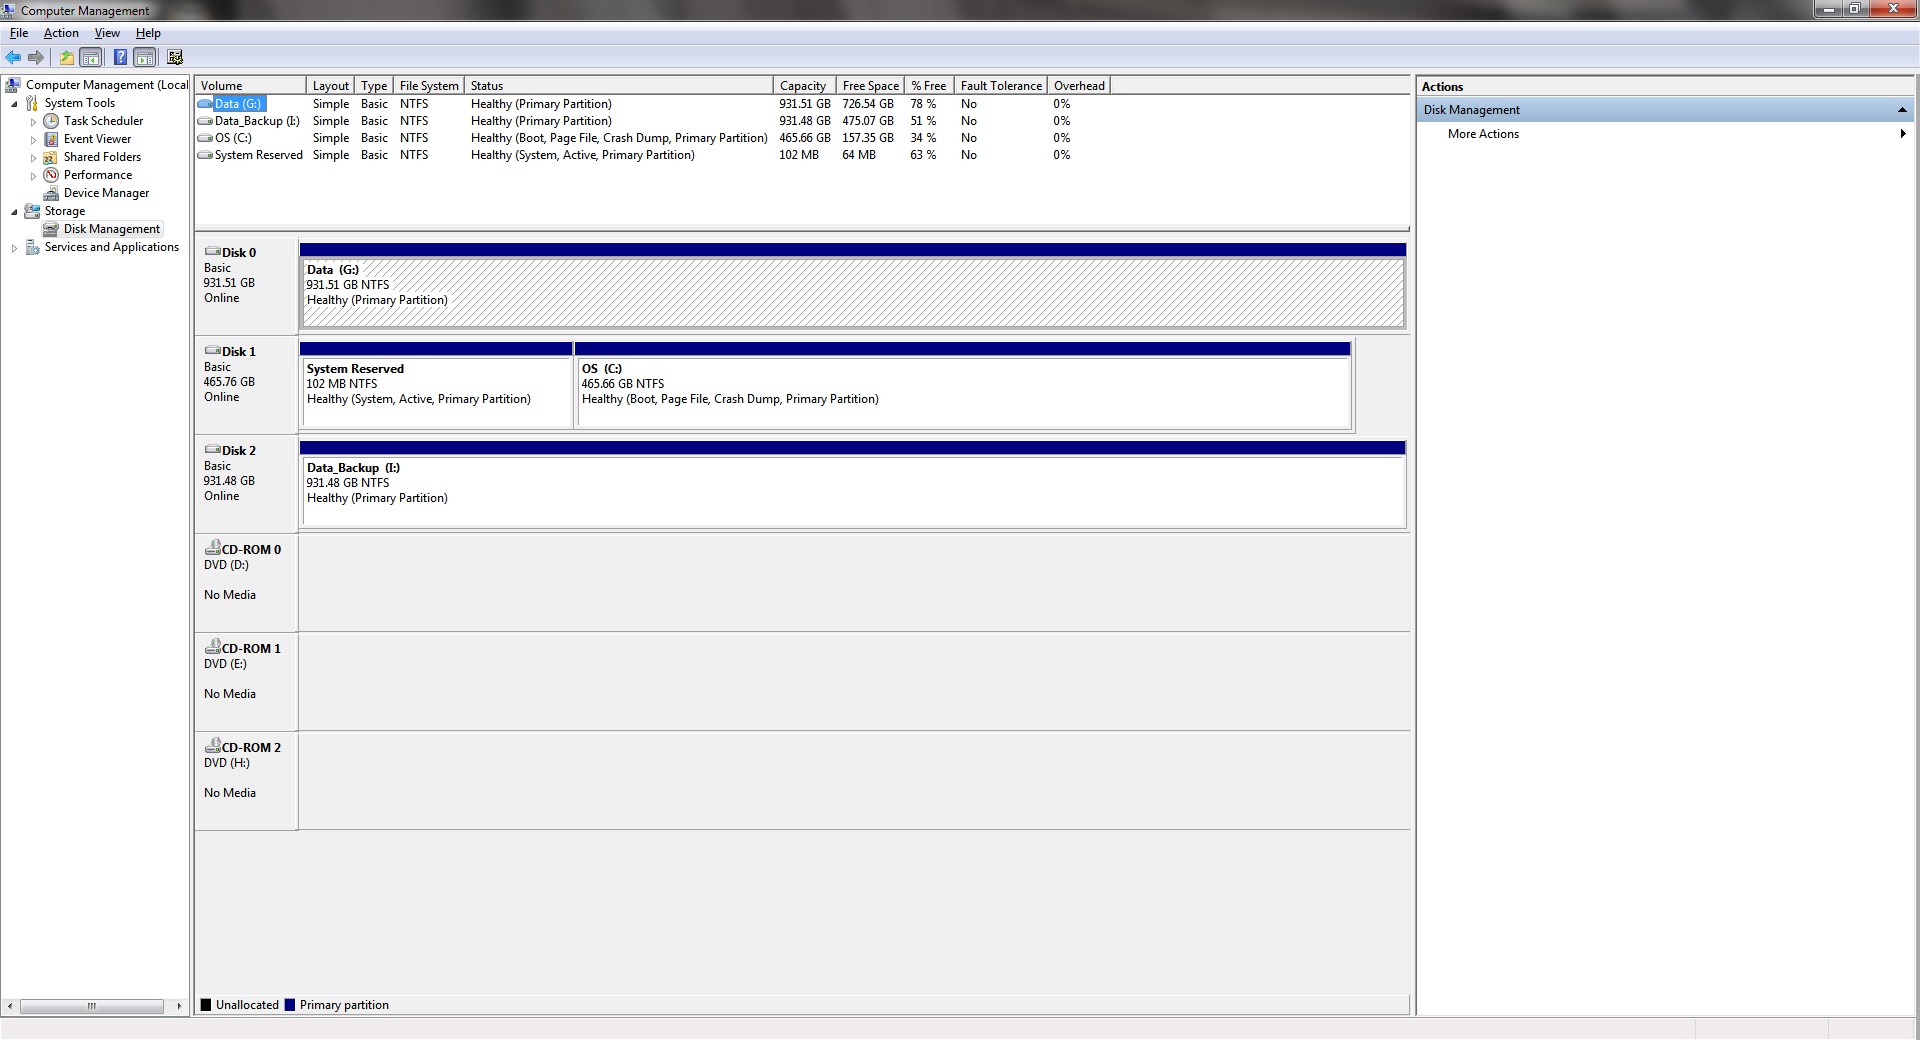Image resolution: width=1920 pixels, height=1040 pixels.
Task: Click the gray Forward arrow in toolbar
Action: click(36, 58)
